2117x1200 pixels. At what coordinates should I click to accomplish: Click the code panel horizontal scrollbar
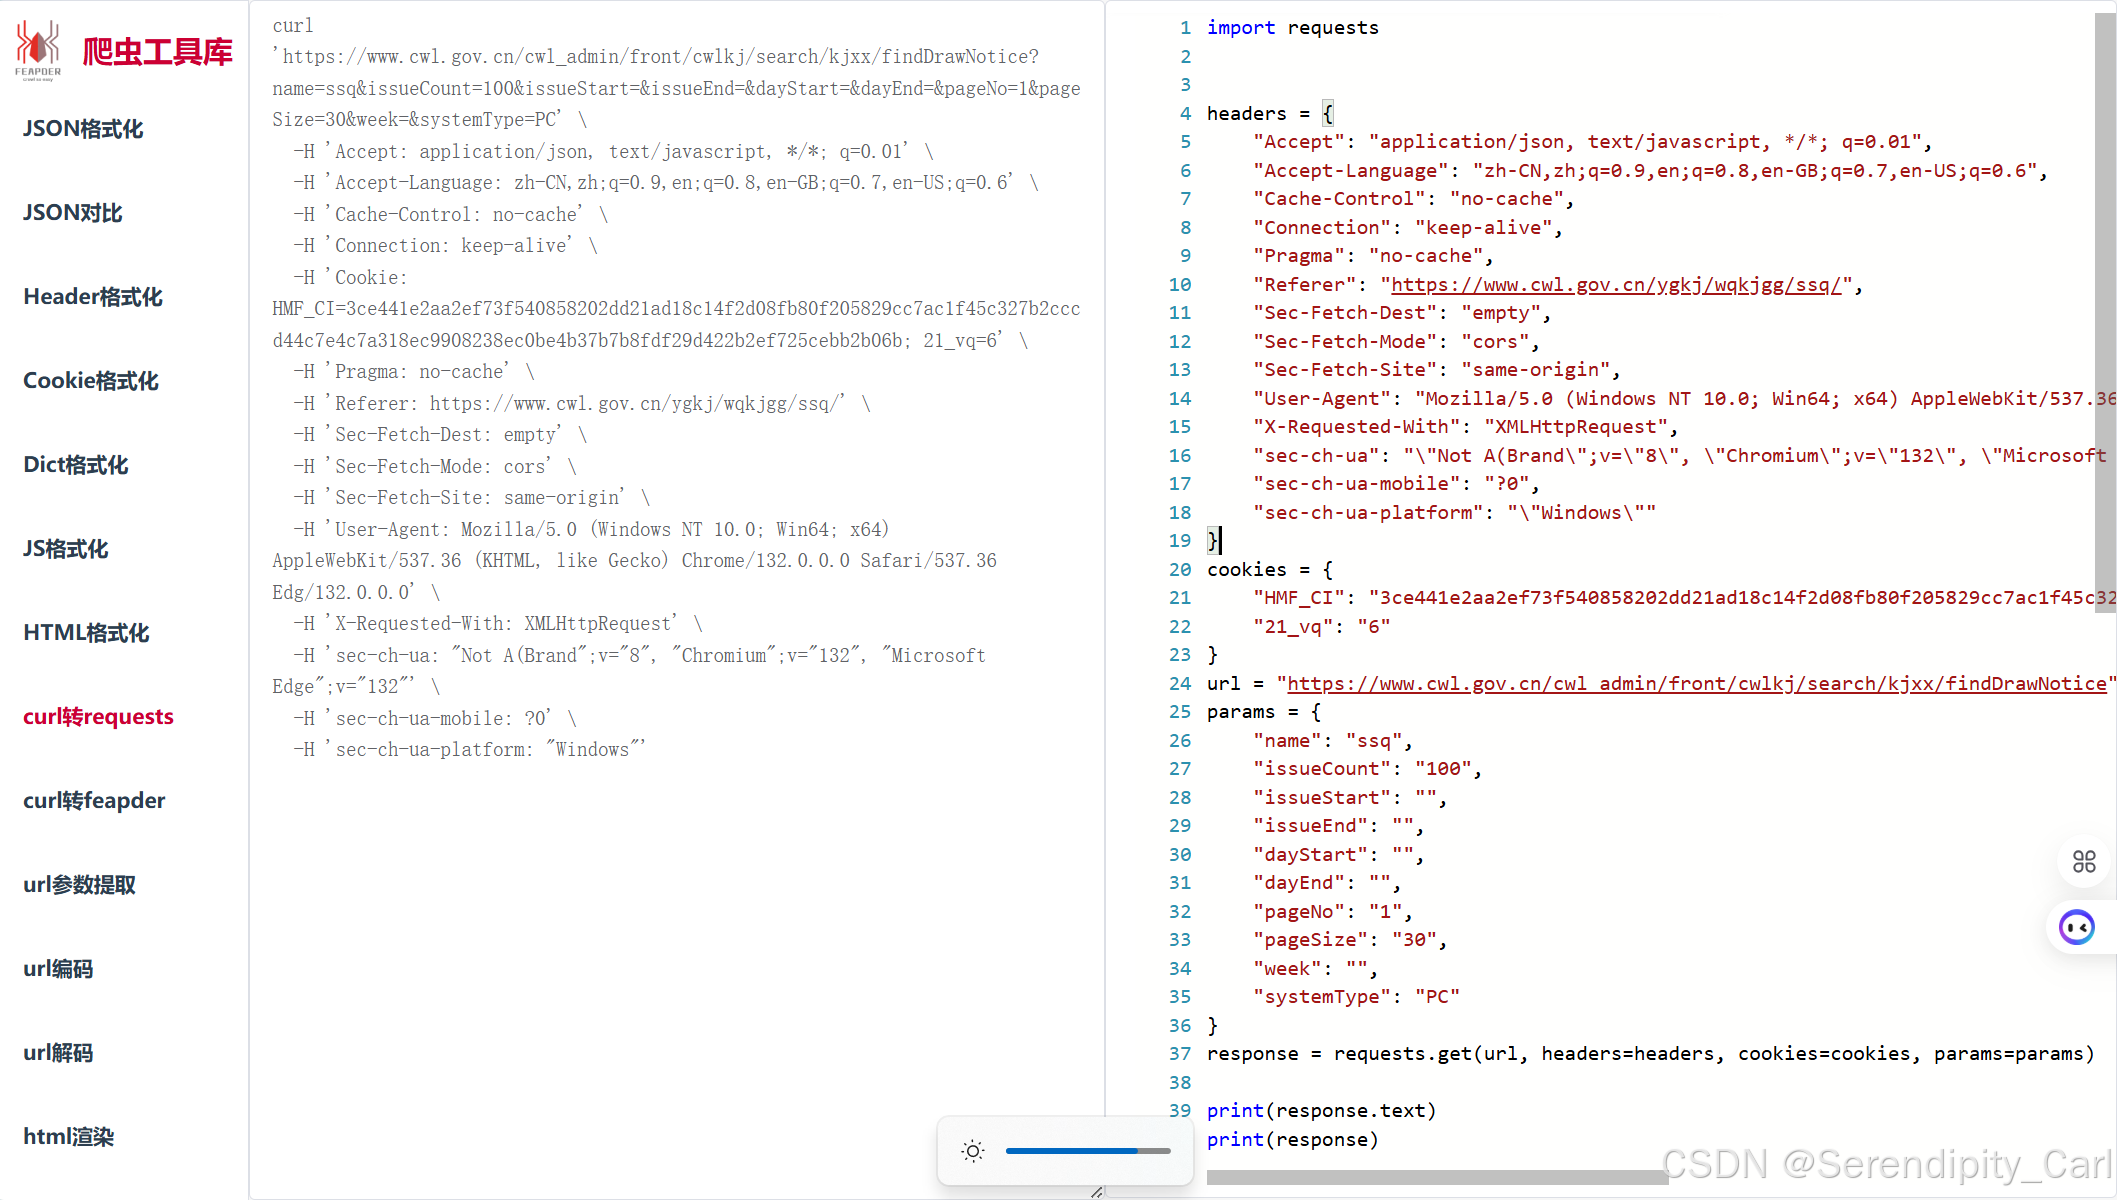[x=1436, y=1177]
